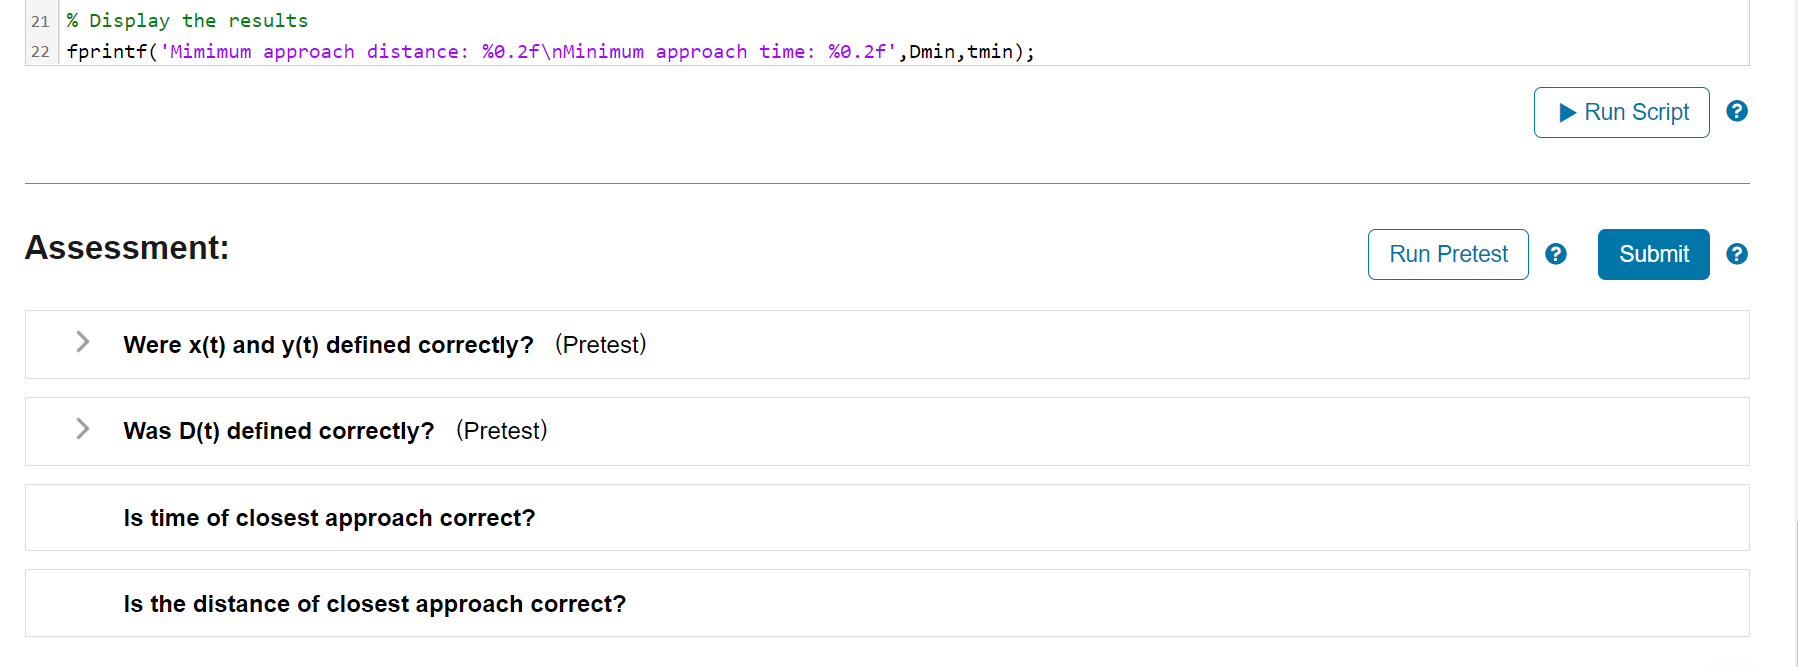Open 'Is time of closest approach correct?' assessment

[x=330, y=517]
